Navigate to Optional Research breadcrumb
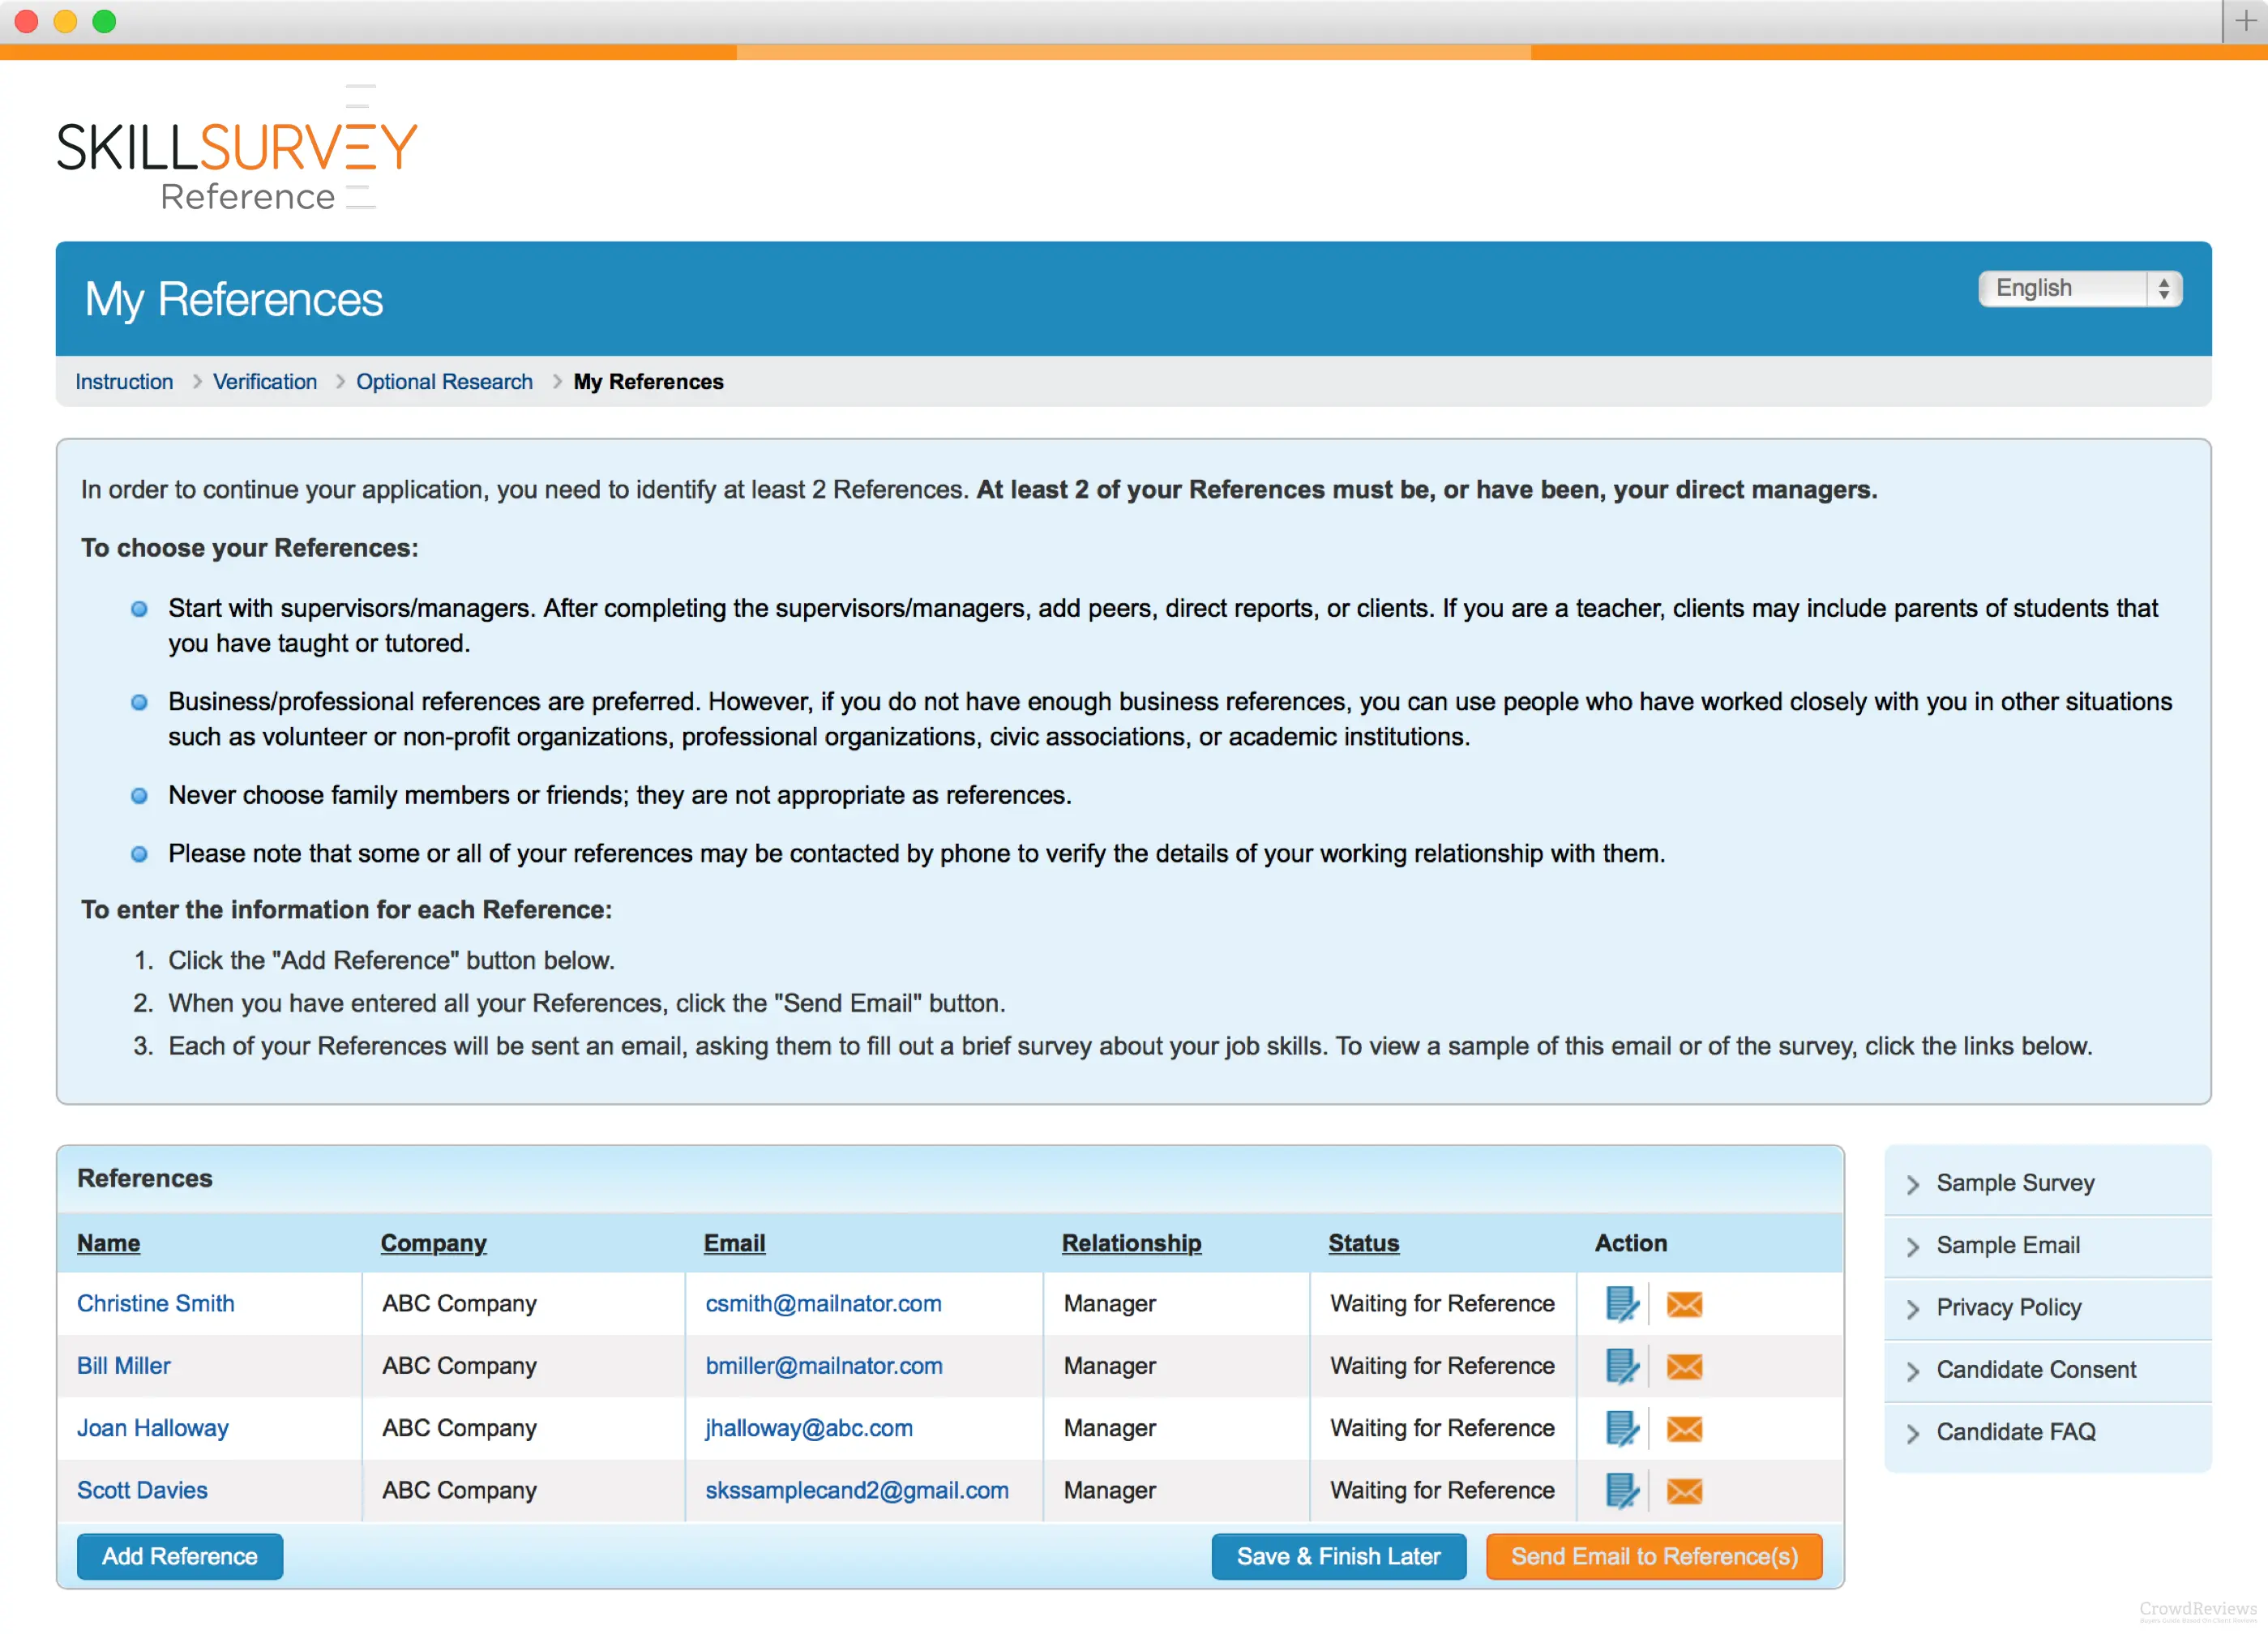The height and width of the screenshot is (1634, 2268). [x=444, y=382]
